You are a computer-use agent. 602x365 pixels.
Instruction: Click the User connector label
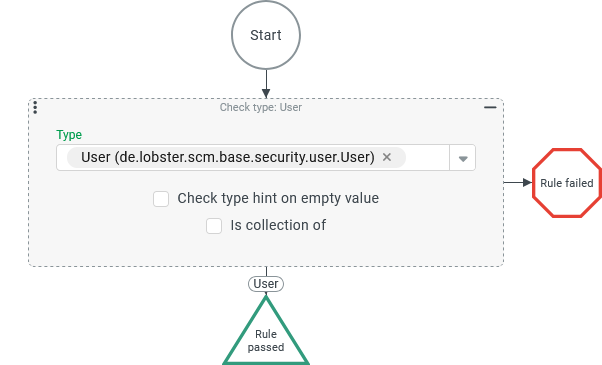pos(266,284)
